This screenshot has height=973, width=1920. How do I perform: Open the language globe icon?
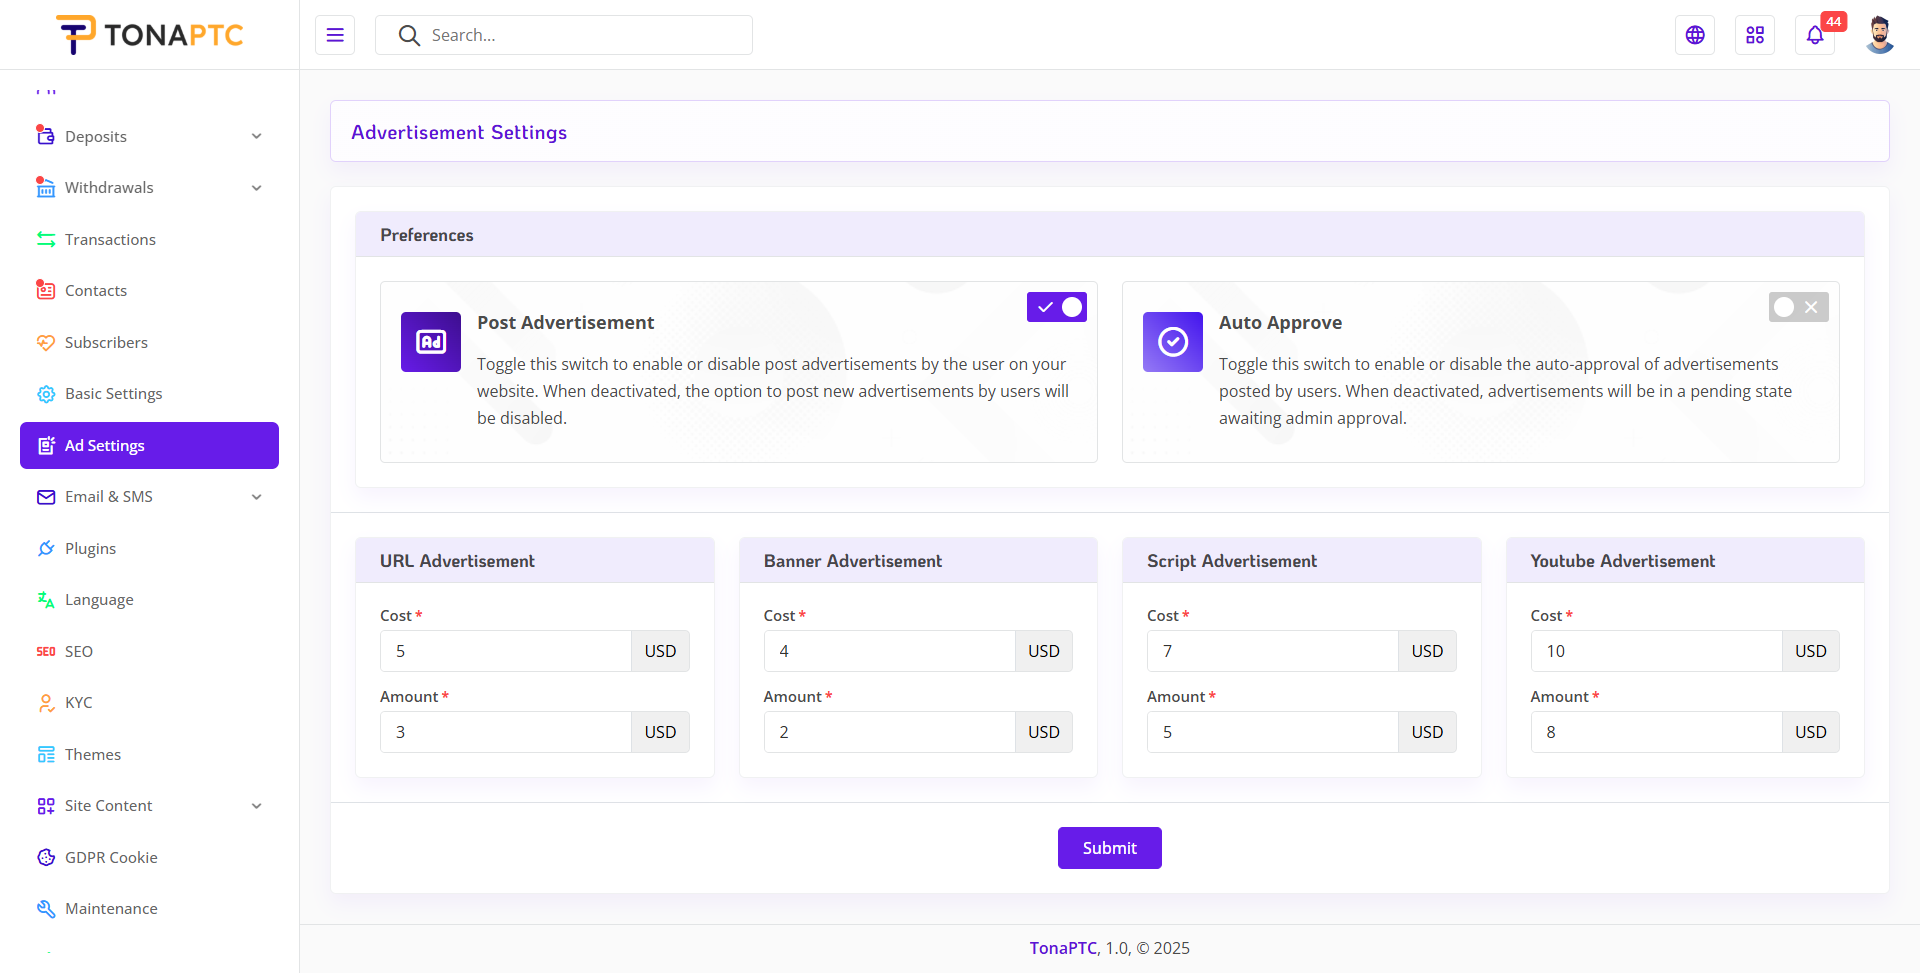point(1695,35)
